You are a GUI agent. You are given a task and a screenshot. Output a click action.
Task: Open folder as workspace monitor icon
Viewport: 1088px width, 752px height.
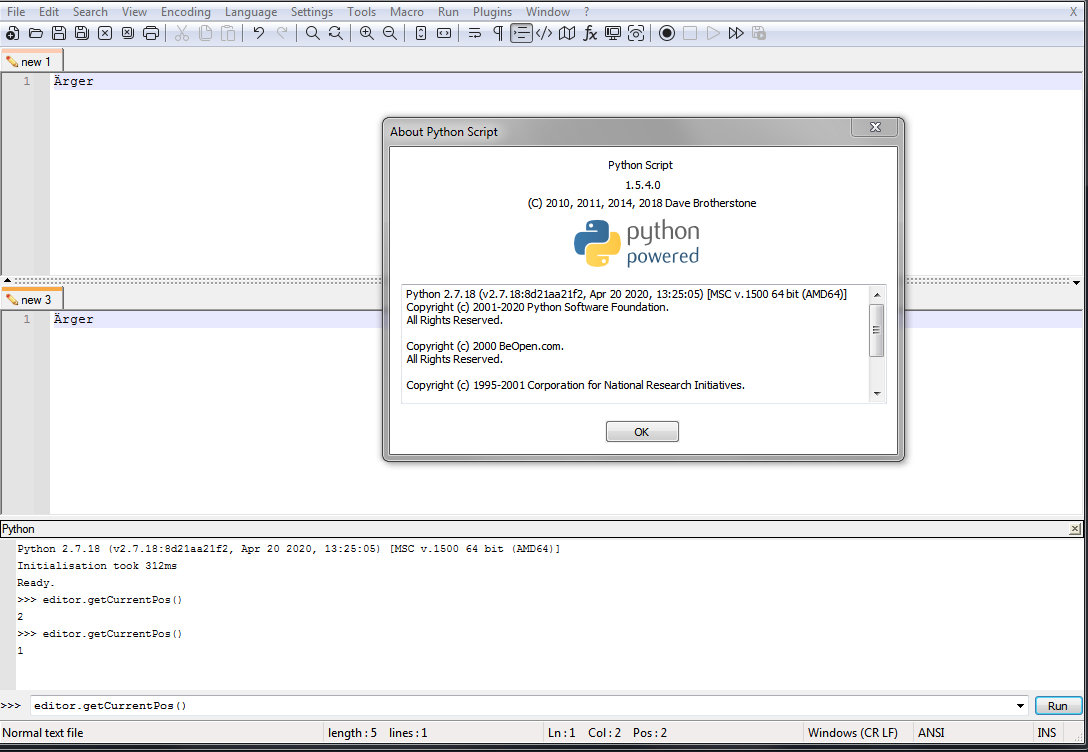point(613,33)
